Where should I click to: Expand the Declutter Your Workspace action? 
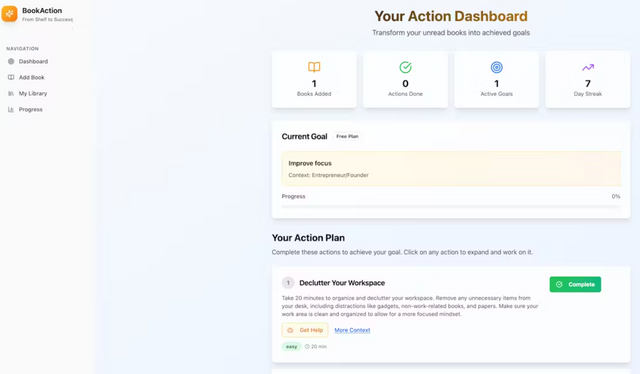tap(342, 283)
